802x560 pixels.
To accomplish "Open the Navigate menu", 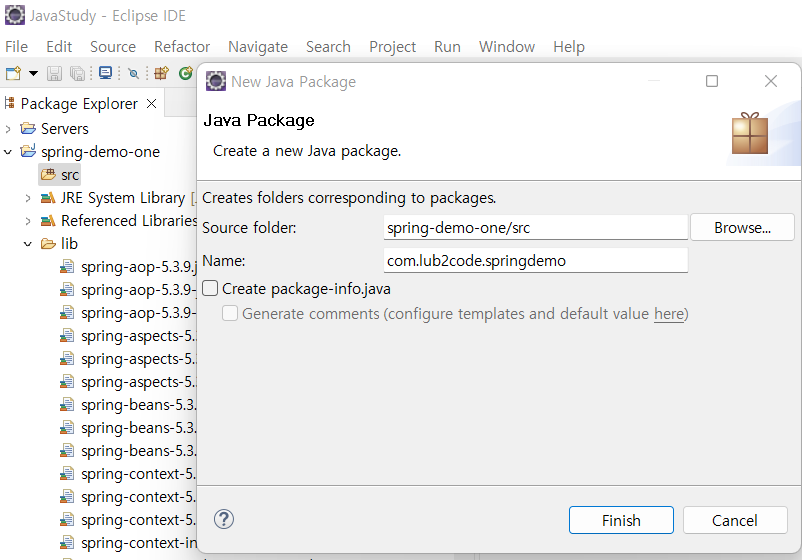I will pyautogui.click(x=258, y=47).
